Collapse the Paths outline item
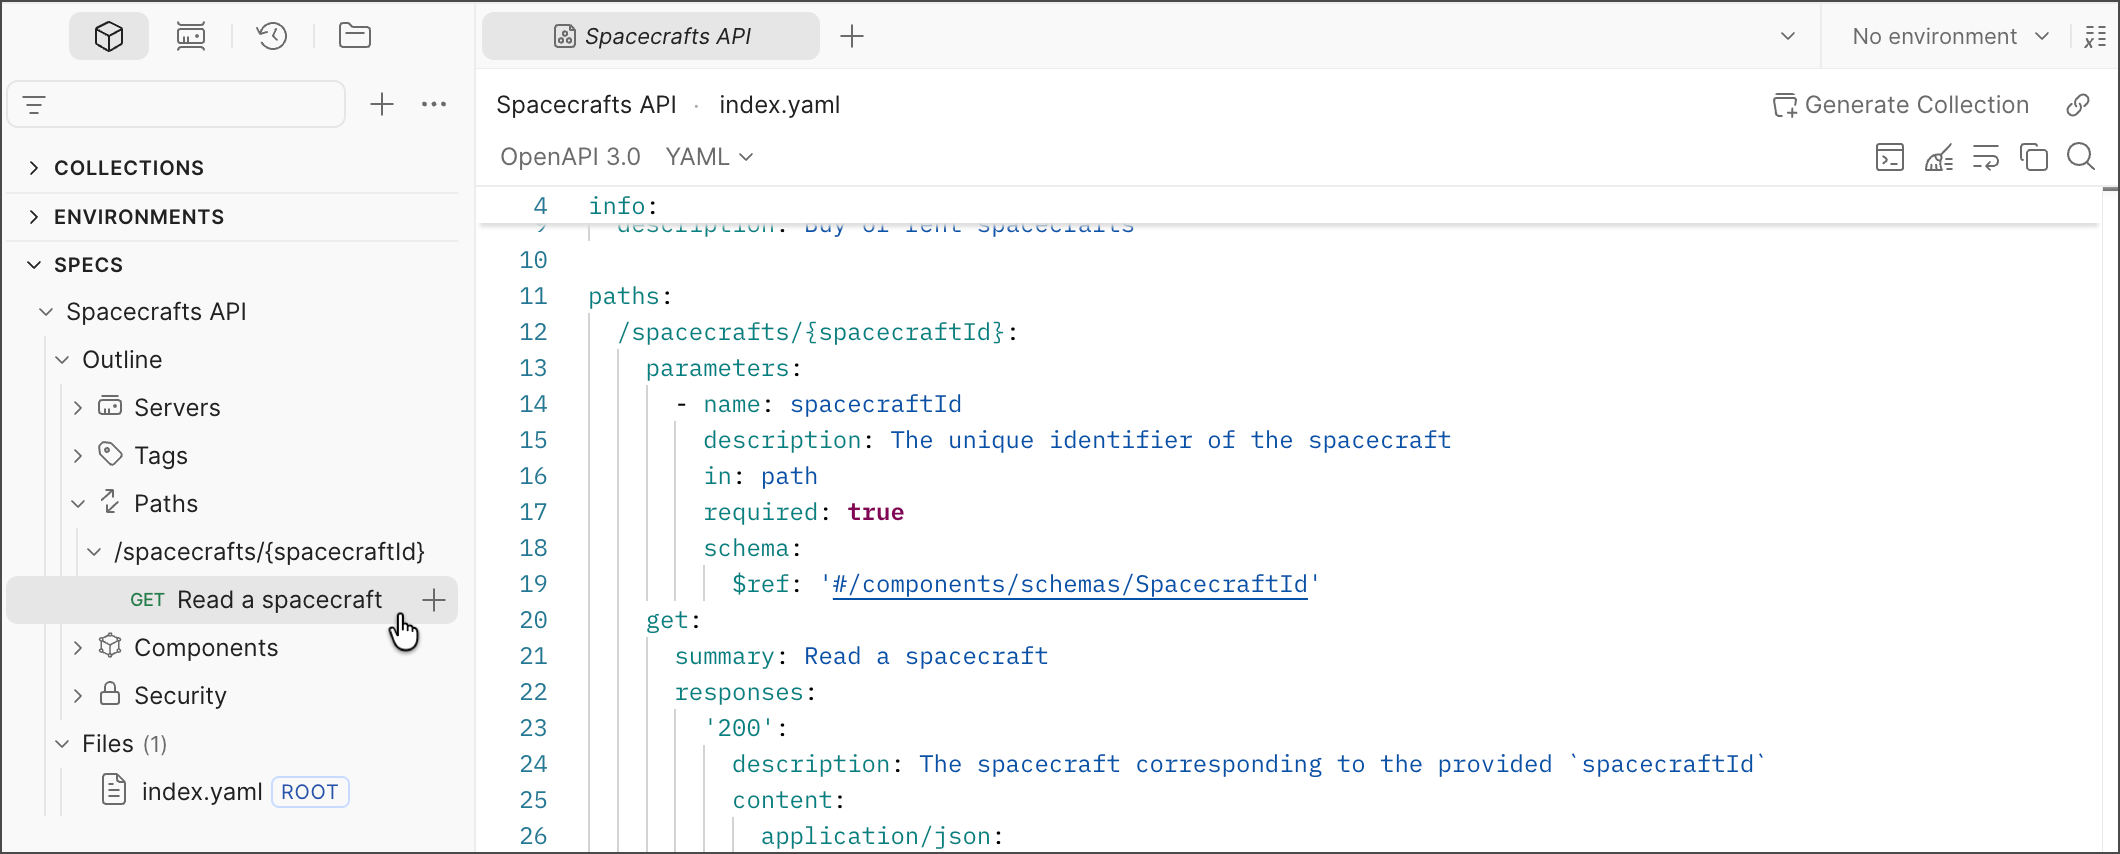Viewport: 2120px width, 854px height. pos(78,504)
